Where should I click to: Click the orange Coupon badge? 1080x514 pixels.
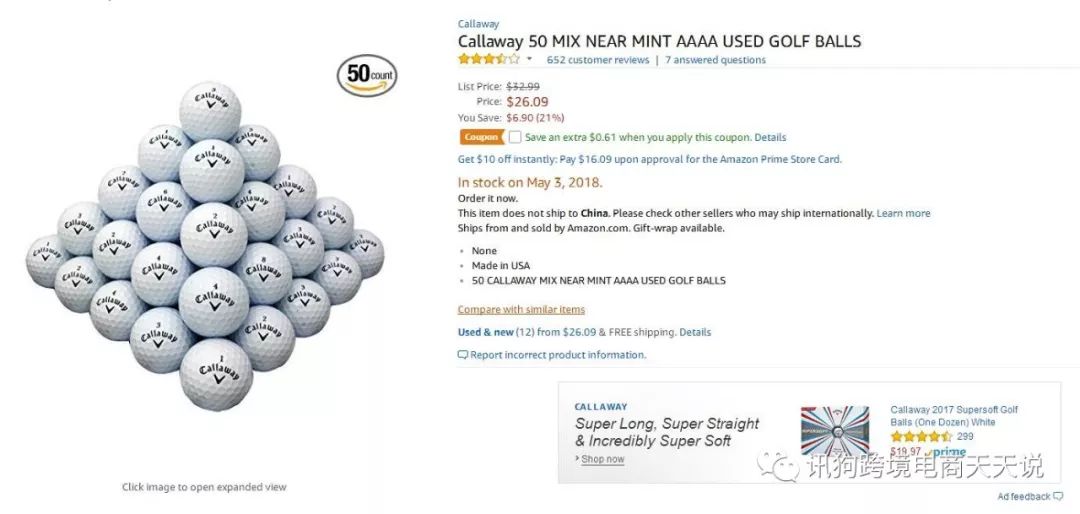481,137
